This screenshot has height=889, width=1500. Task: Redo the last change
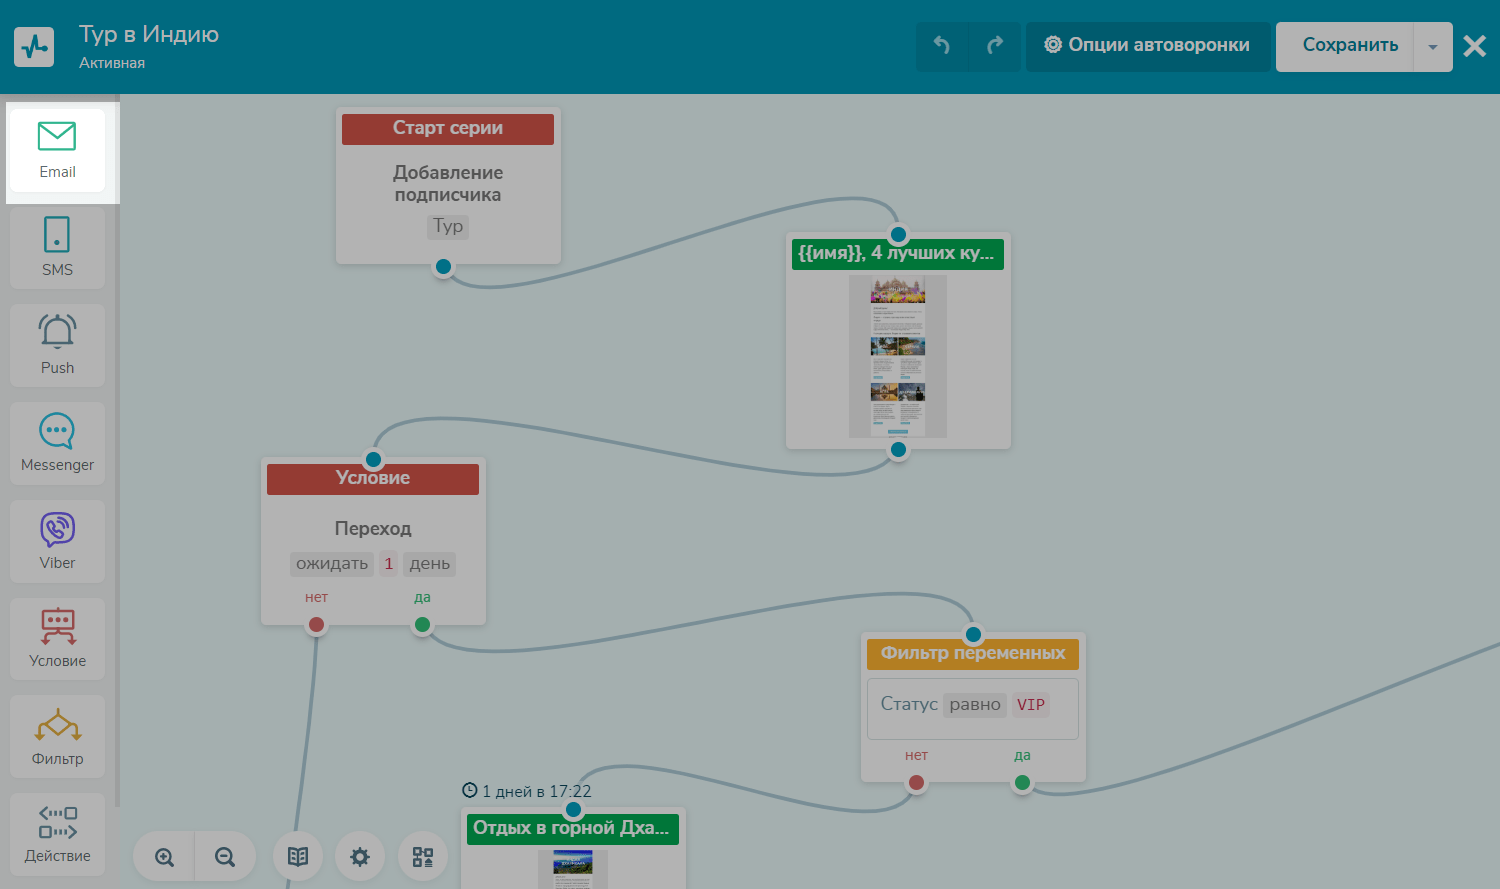click(x=995, y=46)
